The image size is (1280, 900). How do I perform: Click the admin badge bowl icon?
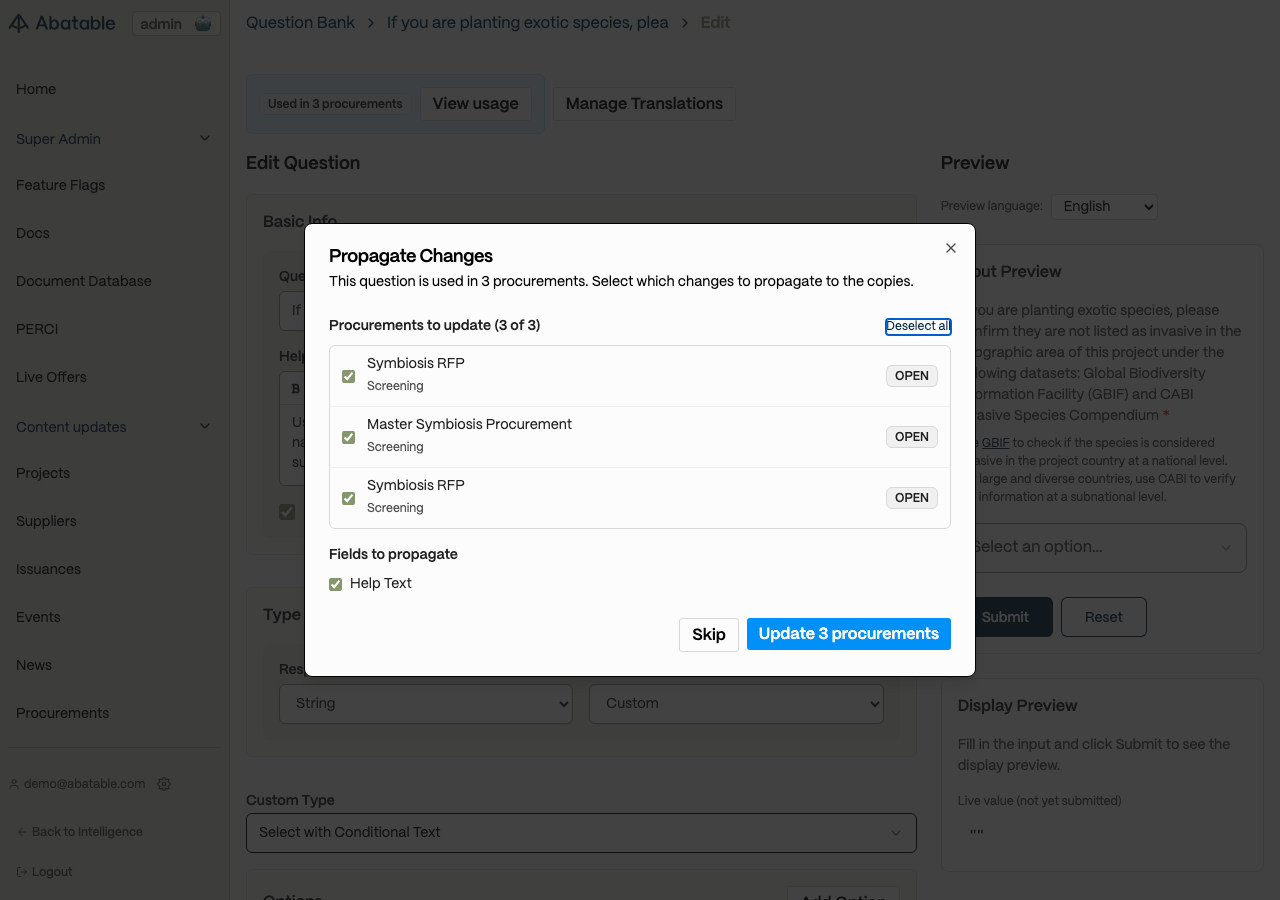point(203,24)
